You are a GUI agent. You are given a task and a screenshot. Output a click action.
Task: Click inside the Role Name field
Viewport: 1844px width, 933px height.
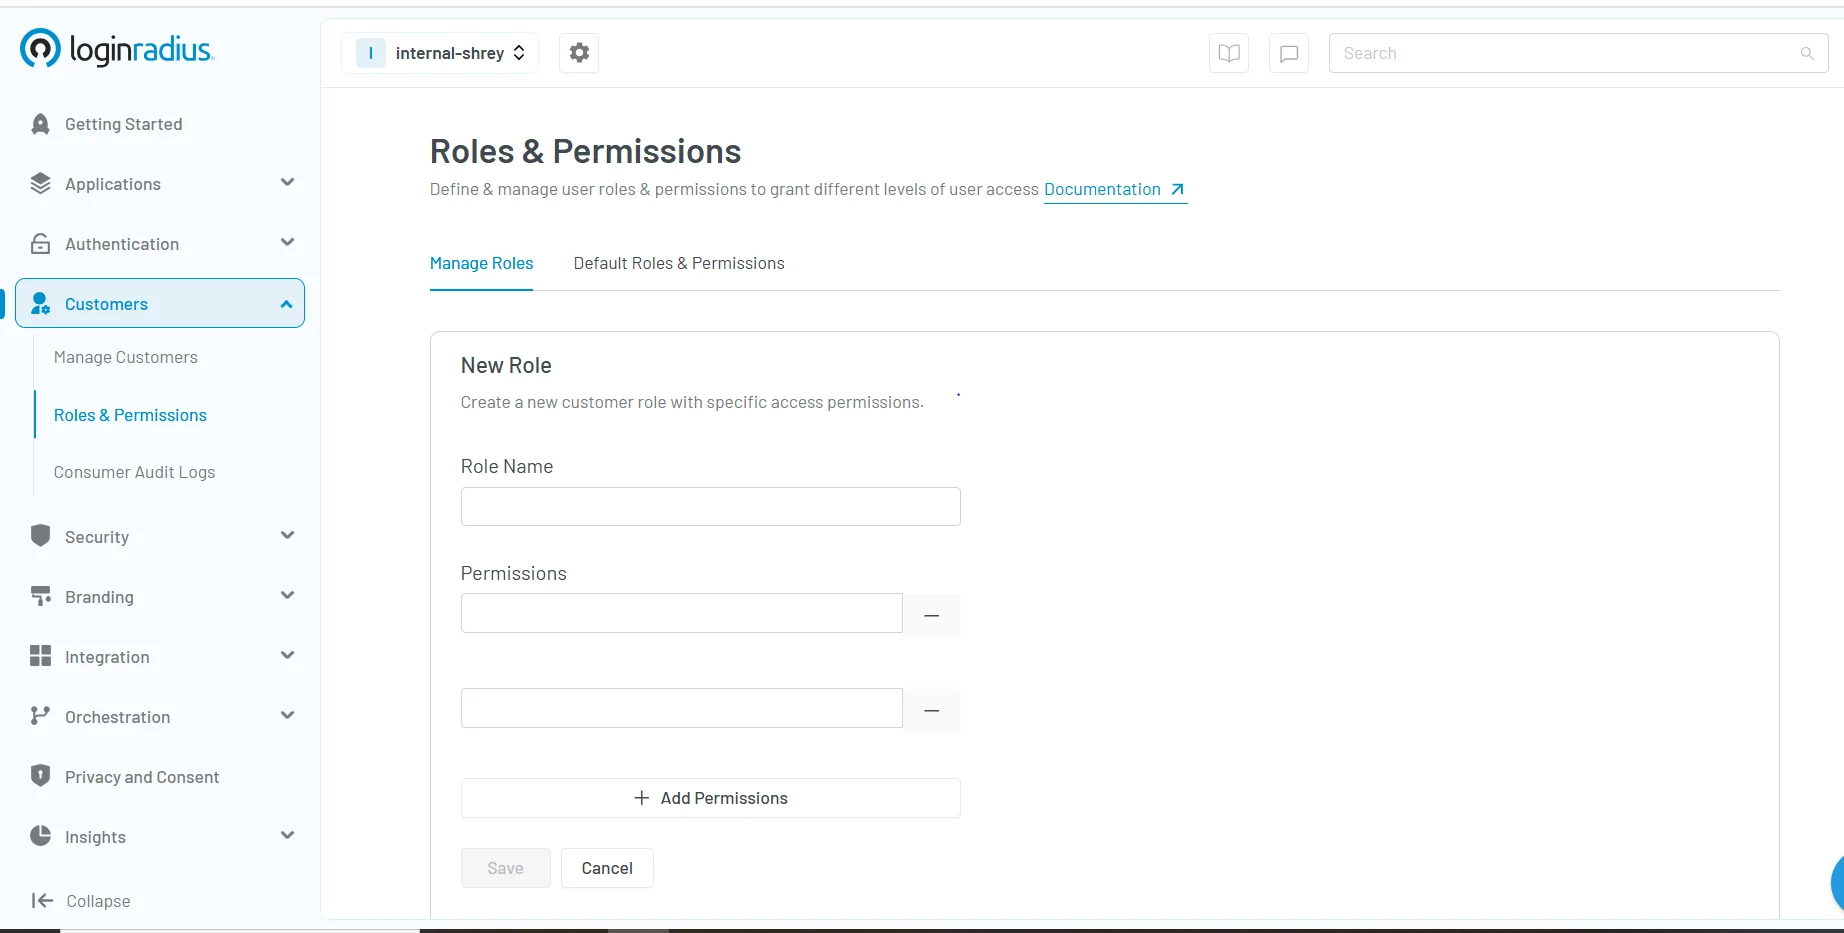pyautogui.click(x=710, y=506)
